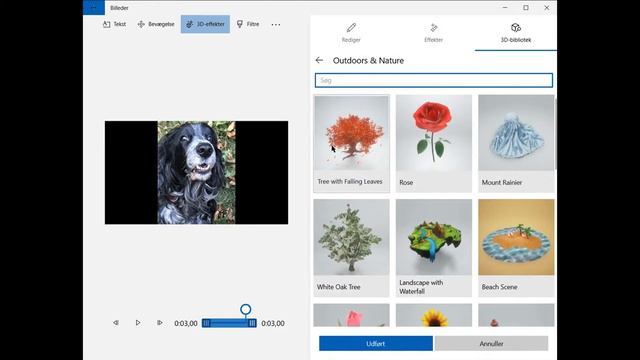Viewport: 640px width, 360px height.
Task: Go back from Outdoors & Nature category
Action: point(319,60)
